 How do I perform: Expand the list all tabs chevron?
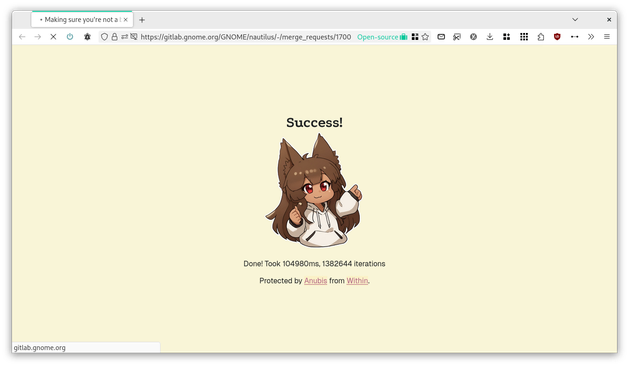(575, 19)
